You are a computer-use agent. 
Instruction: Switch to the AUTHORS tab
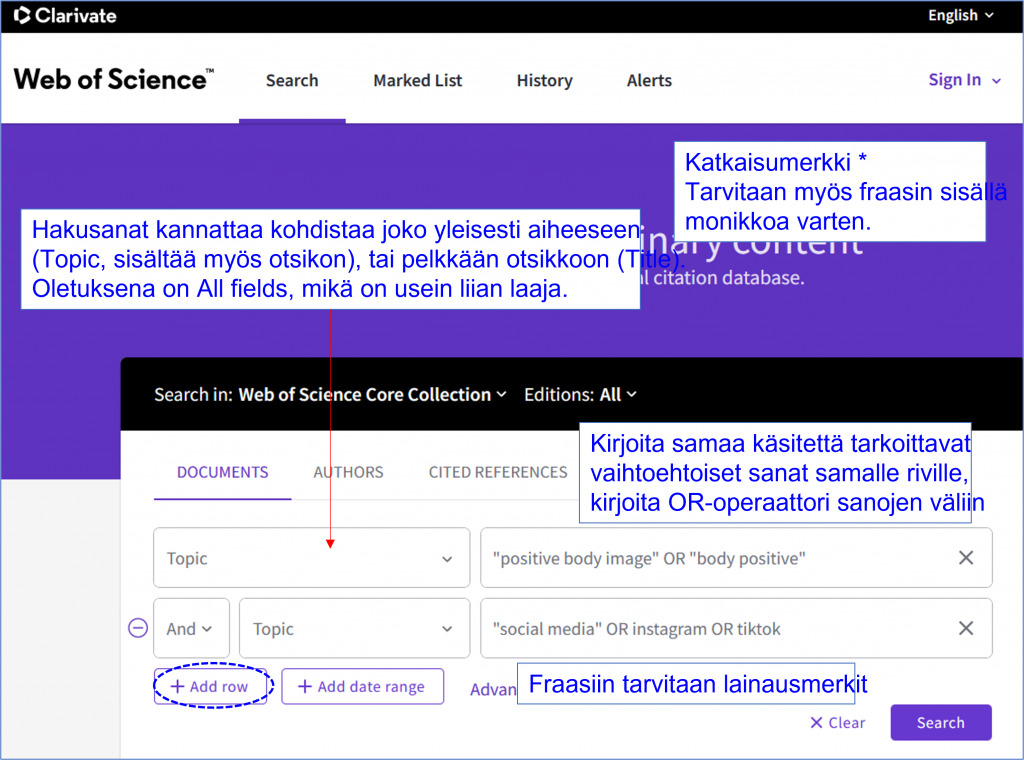coord(348,472)
